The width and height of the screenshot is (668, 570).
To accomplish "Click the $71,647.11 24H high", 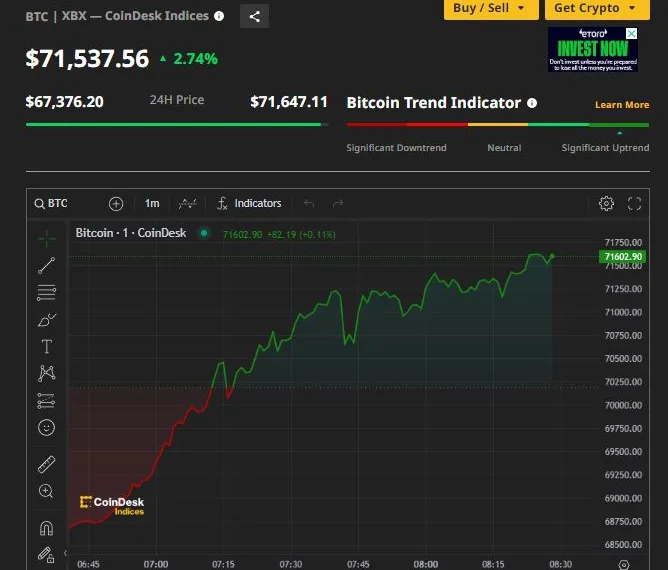I will point(289,102).
